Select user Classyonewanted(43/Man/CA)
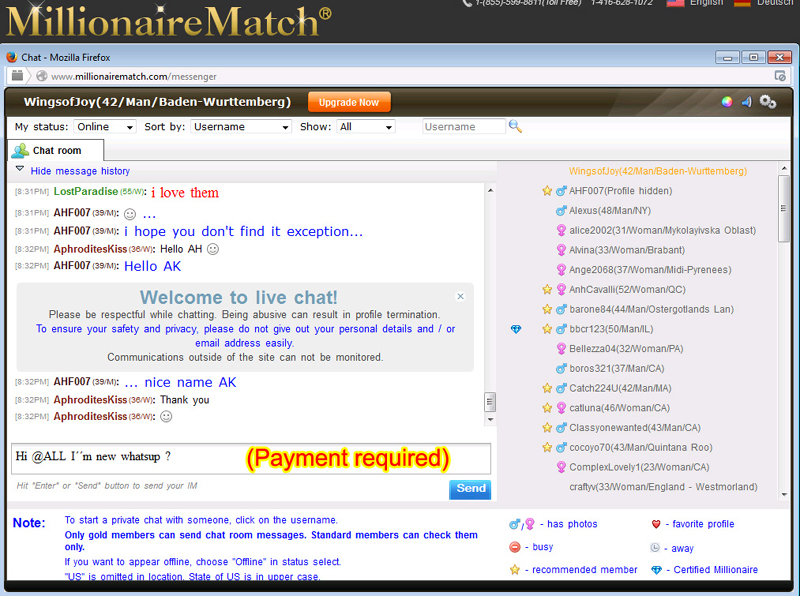 635,428
